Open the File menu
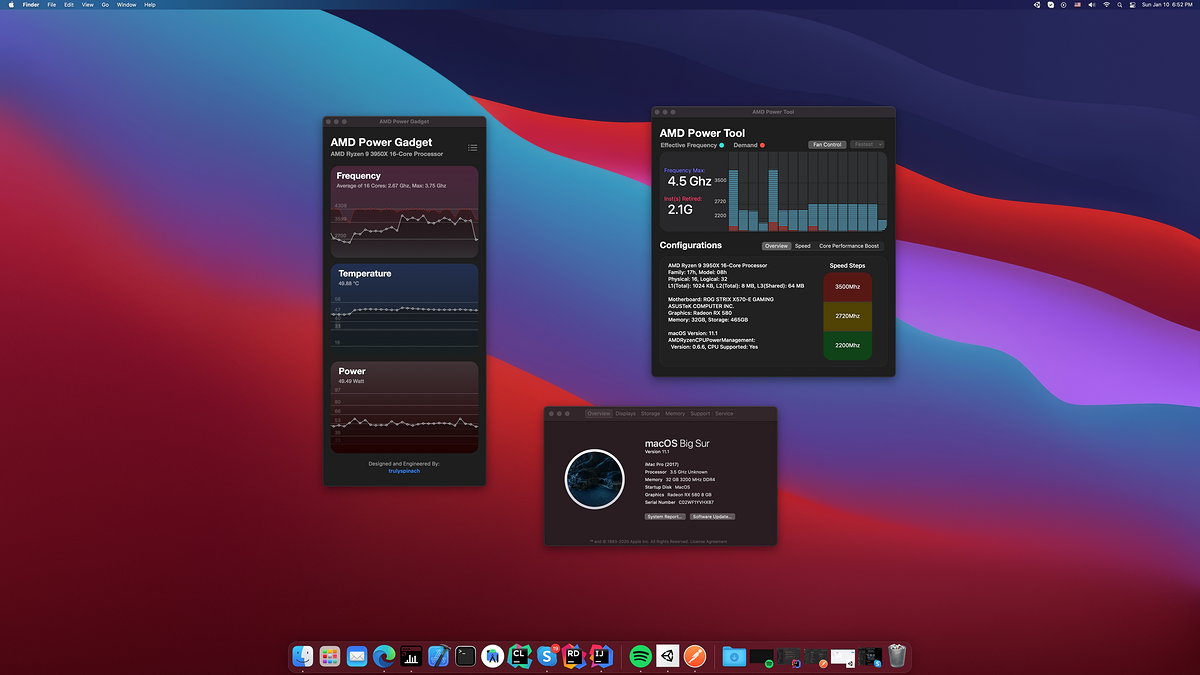 (52, 5)
